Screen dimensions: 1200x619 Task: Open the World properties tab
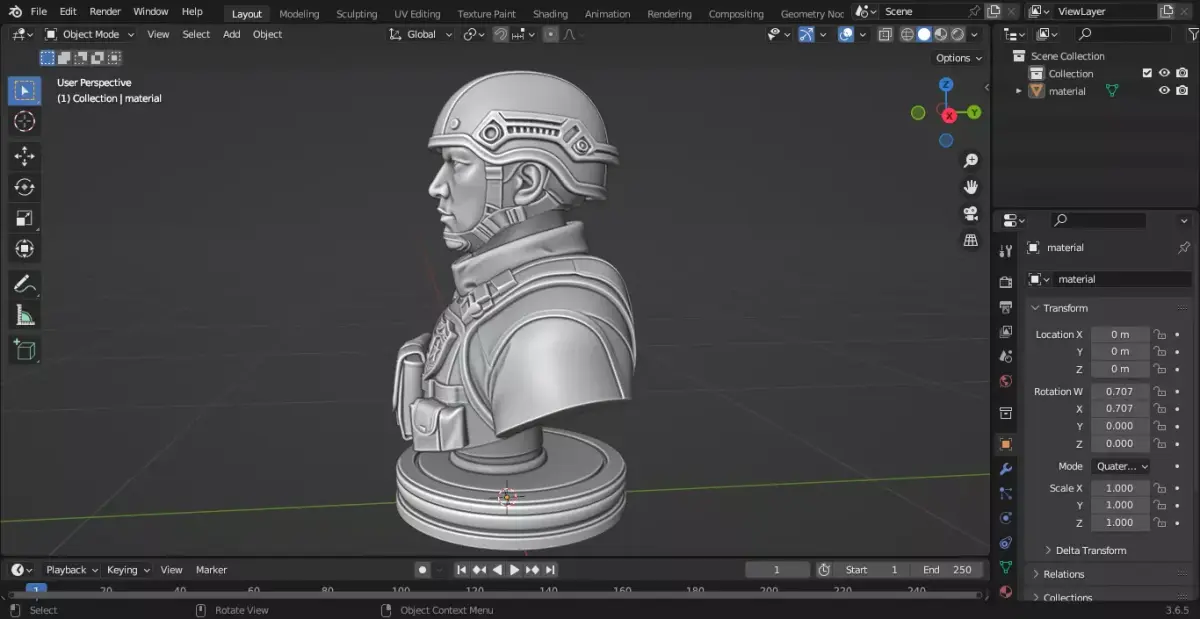click(x=1006, y=382)
